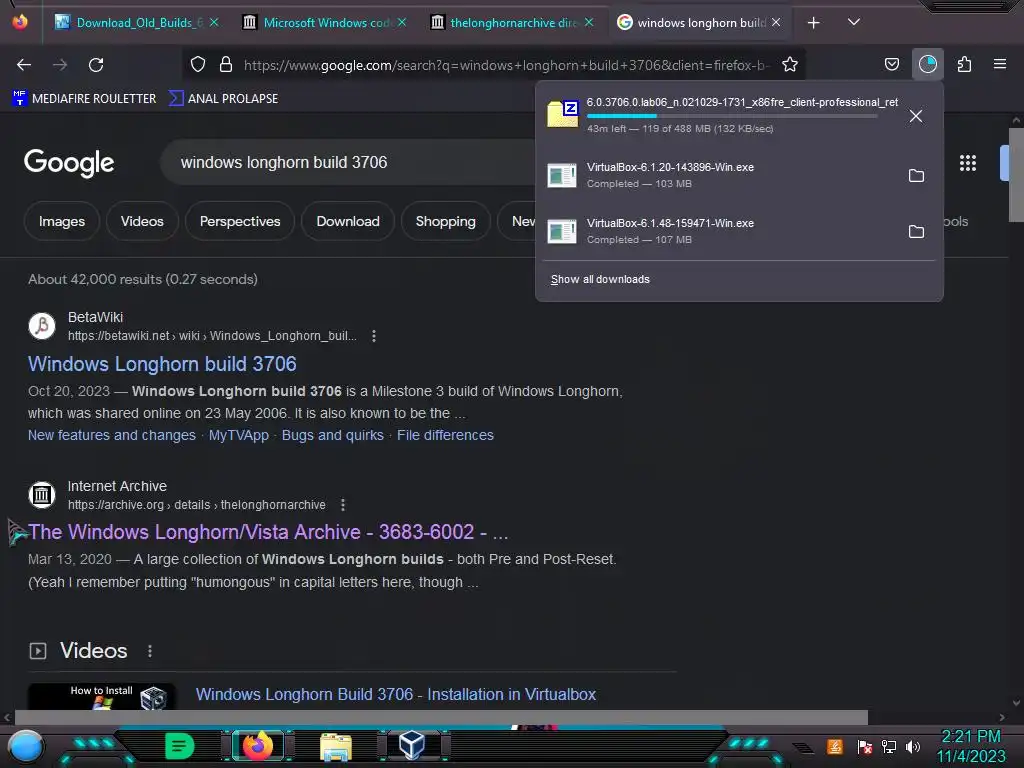The height and width of the screenshot is (768, 1024).
Task: Open a new tab with plus button
Action: [x=813, y=23]
